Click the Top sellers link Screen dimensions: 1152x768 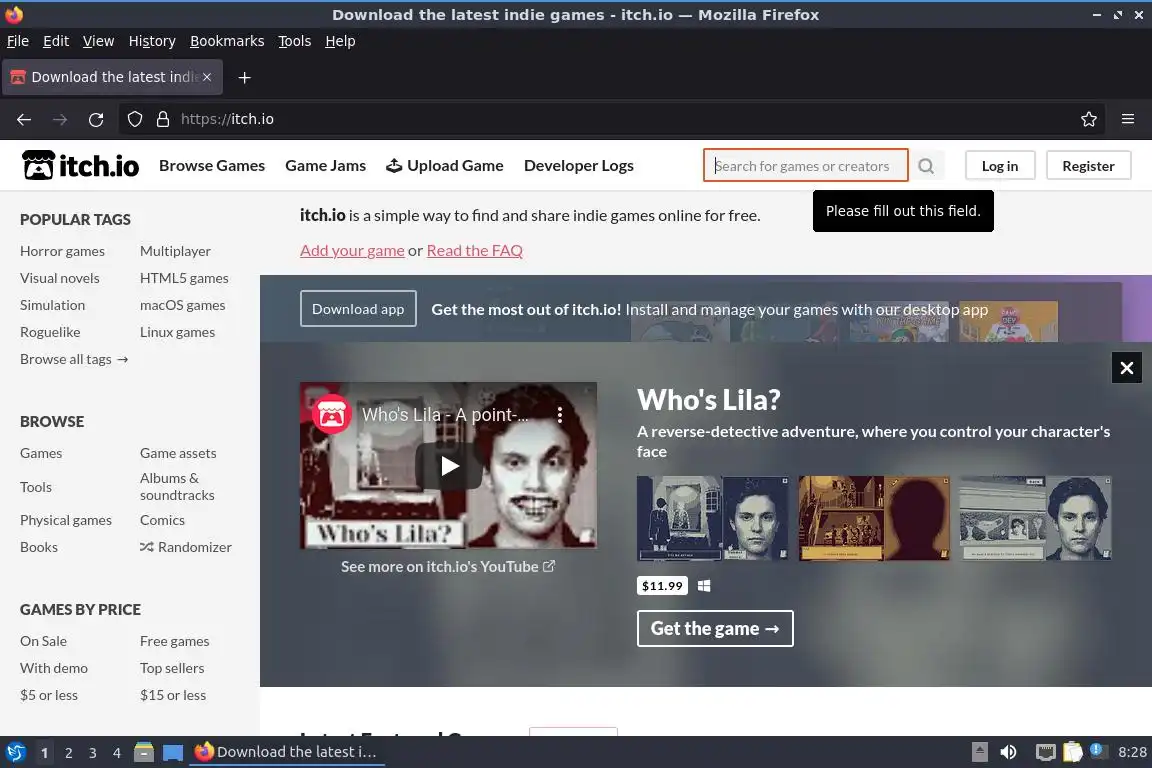pos(172,669)
